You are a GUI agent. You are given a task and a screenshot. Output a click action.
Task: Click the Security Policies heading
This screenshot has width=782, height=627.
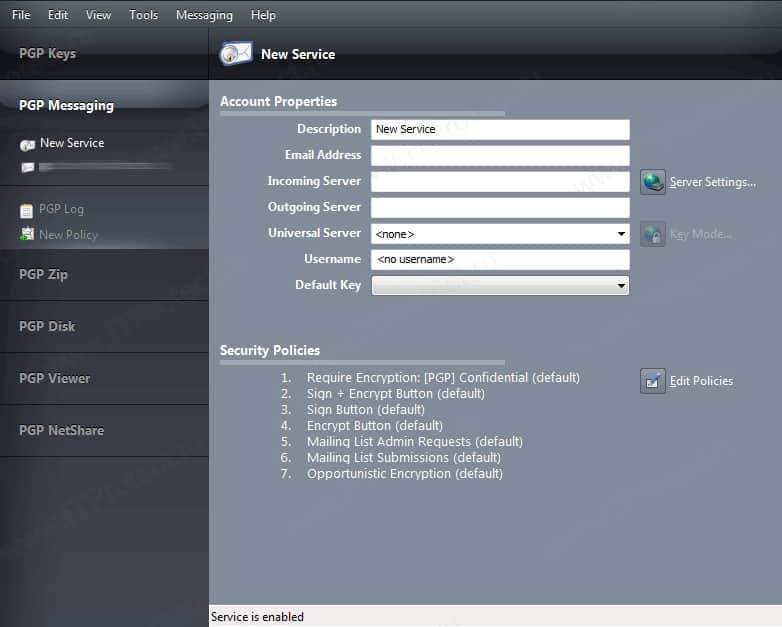[270, 350]
